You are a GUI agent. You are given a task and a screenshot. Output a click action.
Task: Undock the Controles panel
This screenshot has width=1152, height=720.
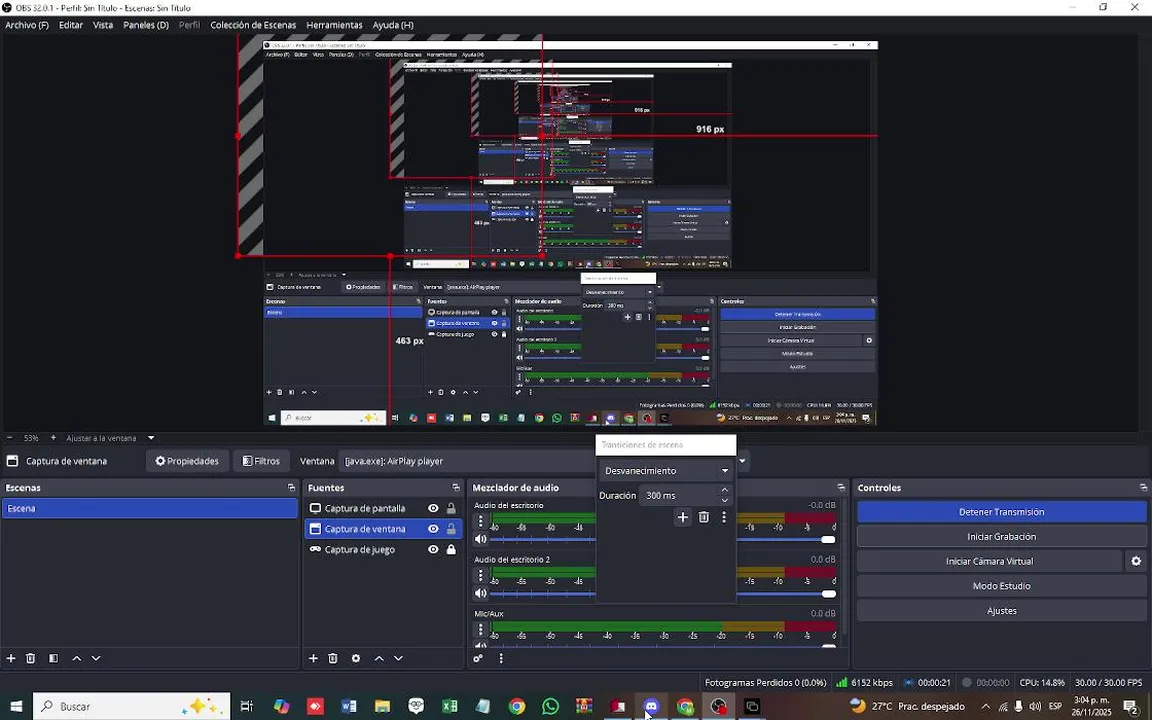click(x=1143, y=487)
